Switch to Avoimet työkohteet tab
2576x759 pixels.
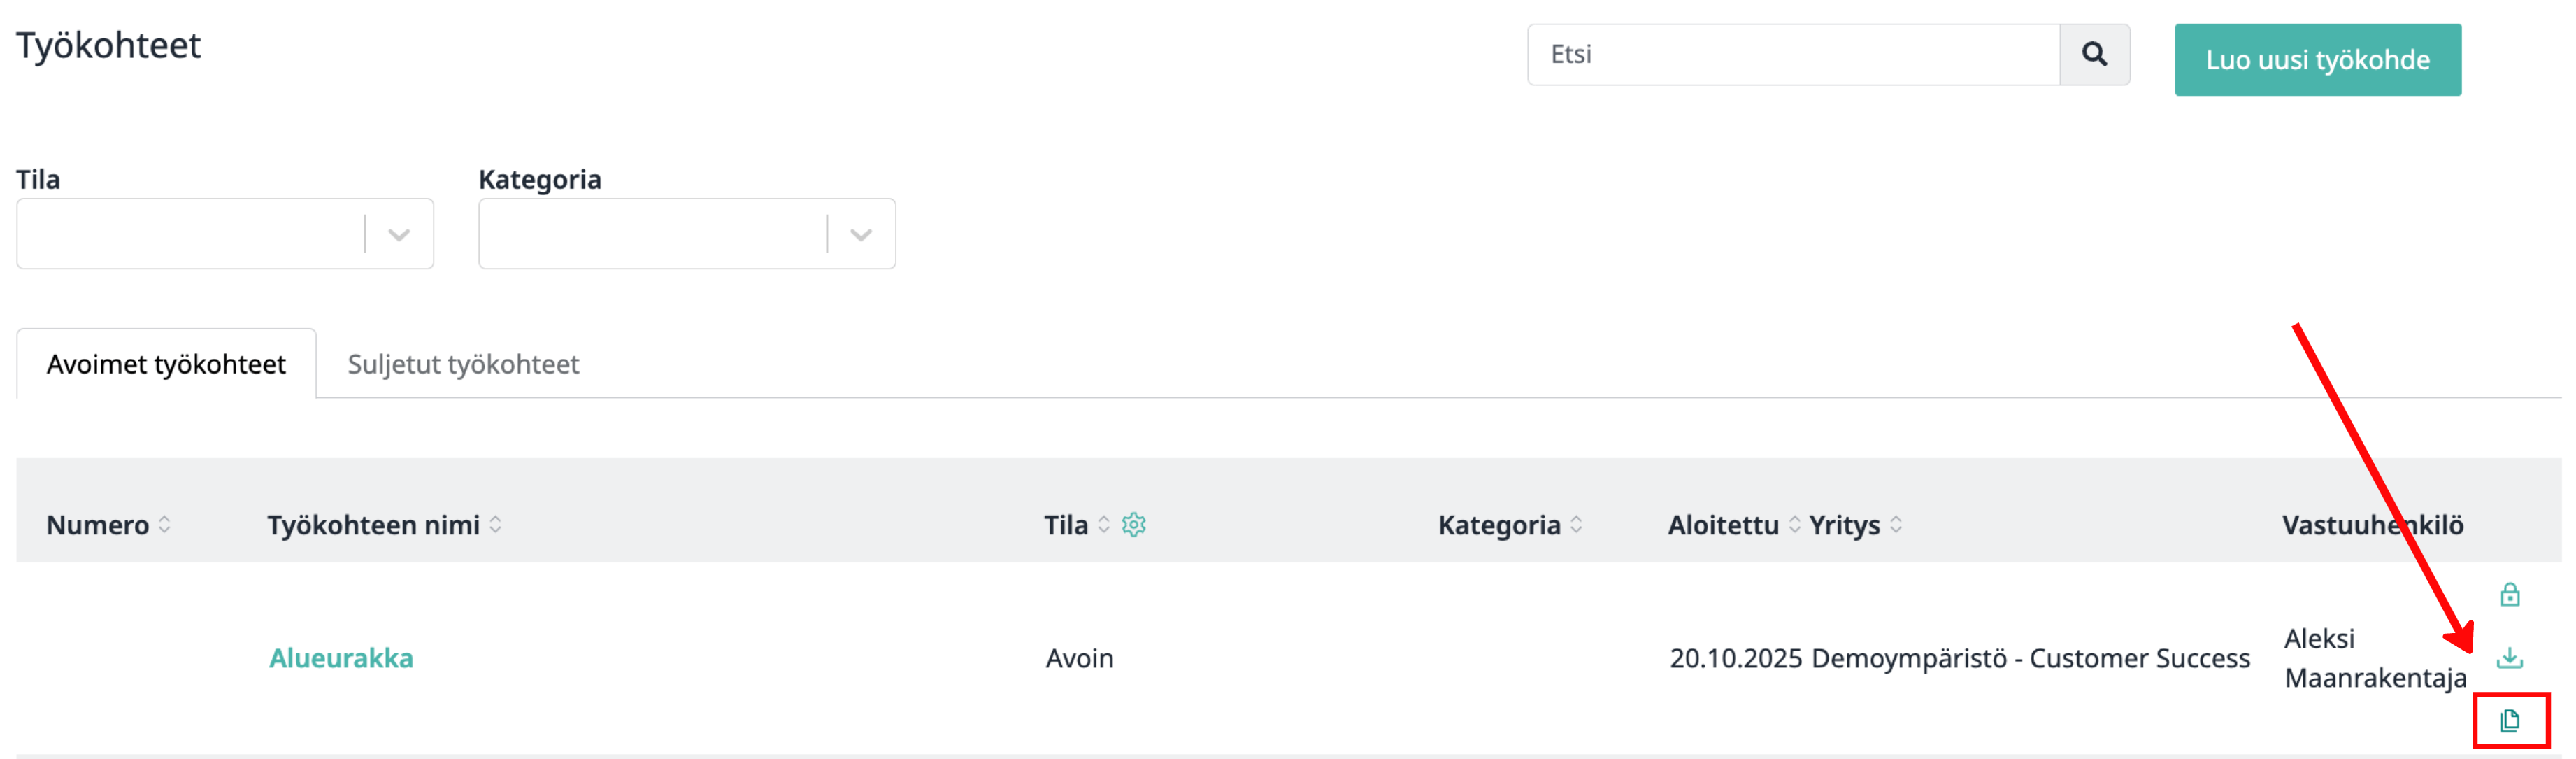click(x=166, y=364)
